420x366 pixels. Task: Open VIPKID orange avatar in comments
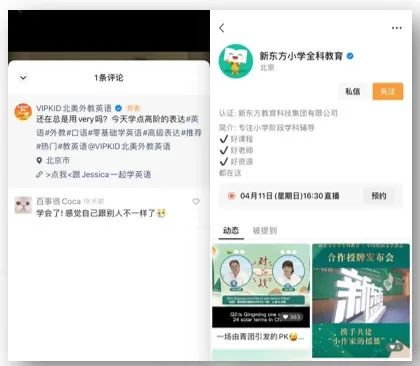point(23,112)
